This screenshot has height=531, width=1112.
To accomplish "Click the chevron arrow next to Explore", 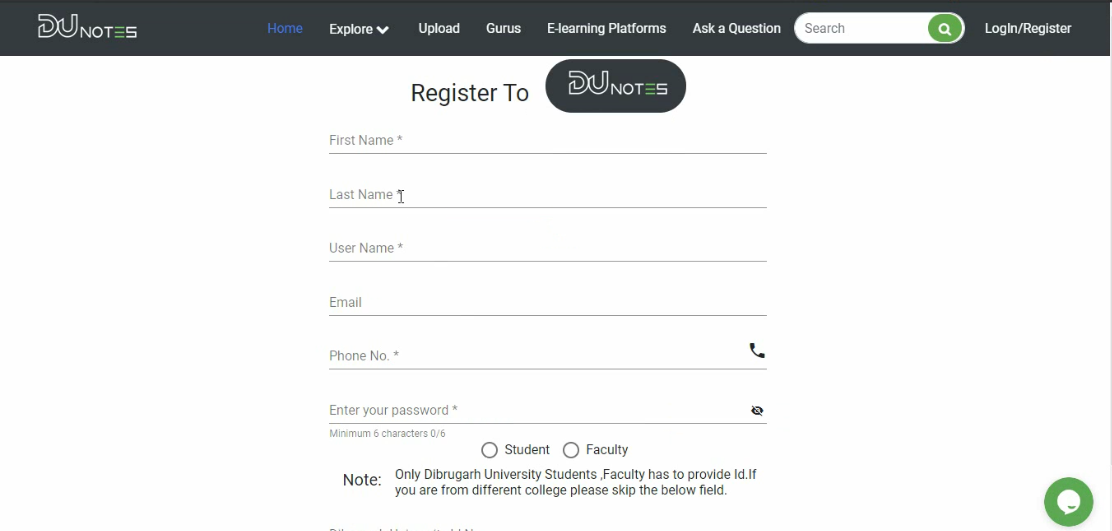I will (382, 30).
